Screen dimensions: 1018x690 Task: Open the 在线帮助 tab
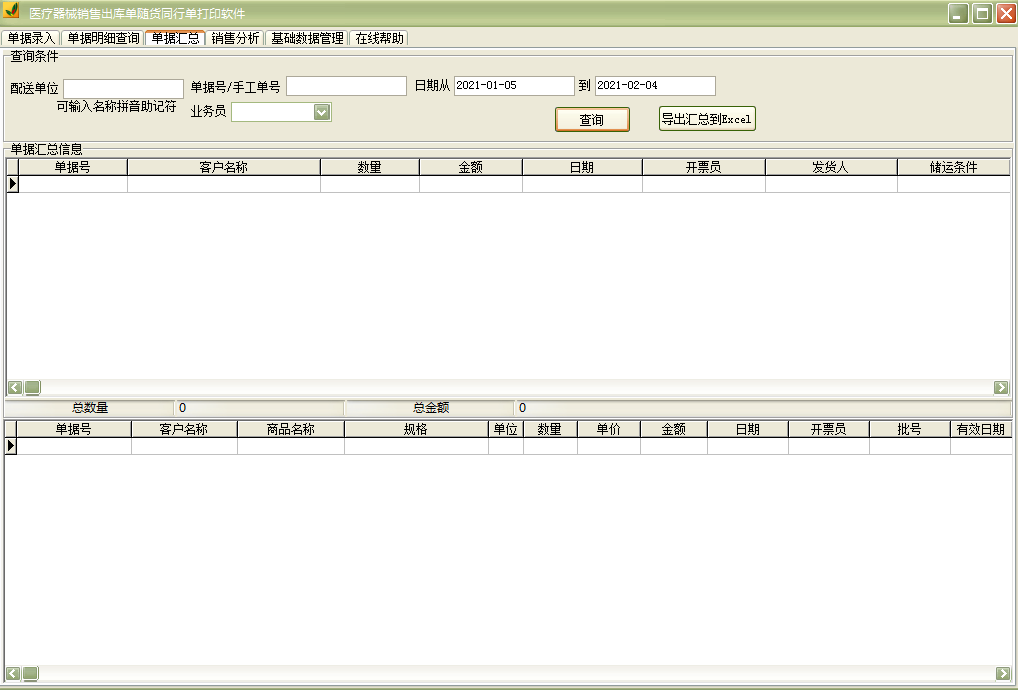coord(379,38)
